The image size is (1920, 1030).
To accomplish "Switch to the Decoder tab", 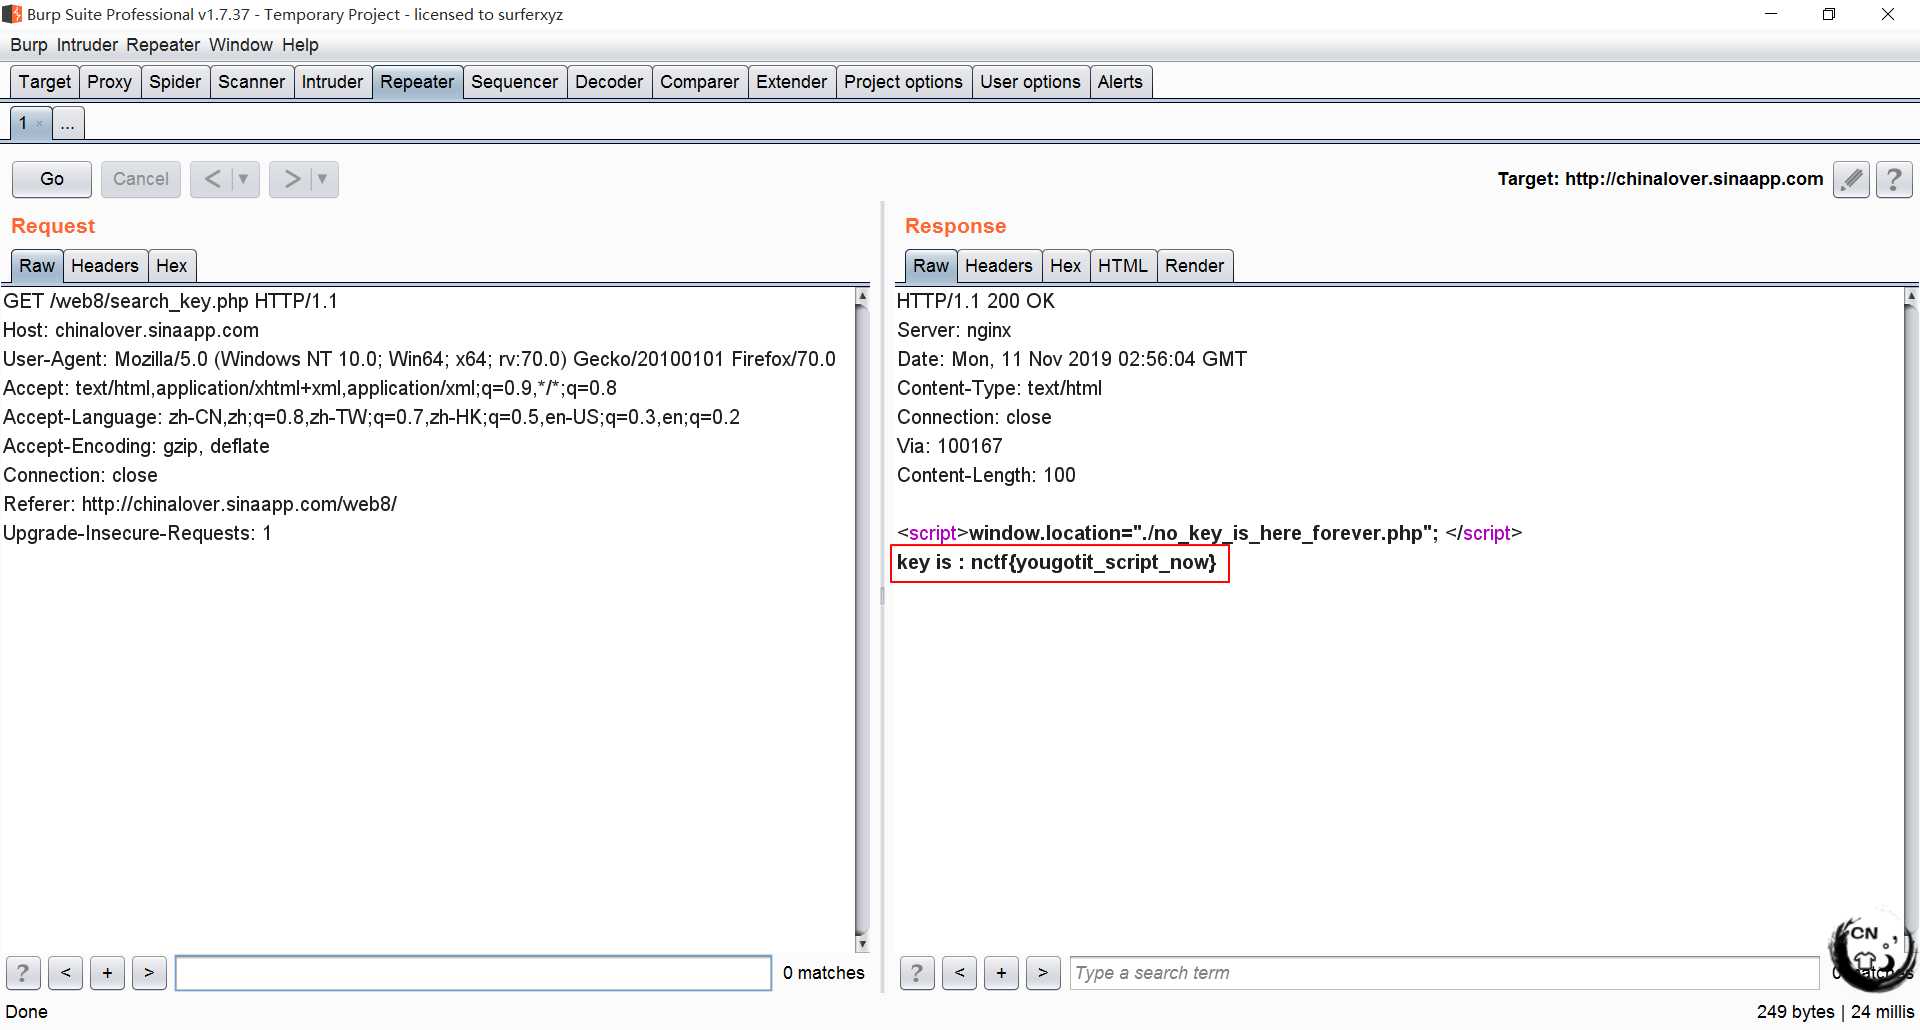I will [609, 82].
